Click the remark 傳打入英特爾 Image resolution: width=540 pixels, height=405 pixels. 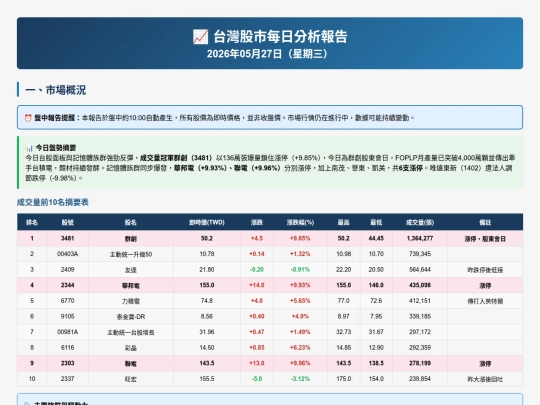click(485, 301)
